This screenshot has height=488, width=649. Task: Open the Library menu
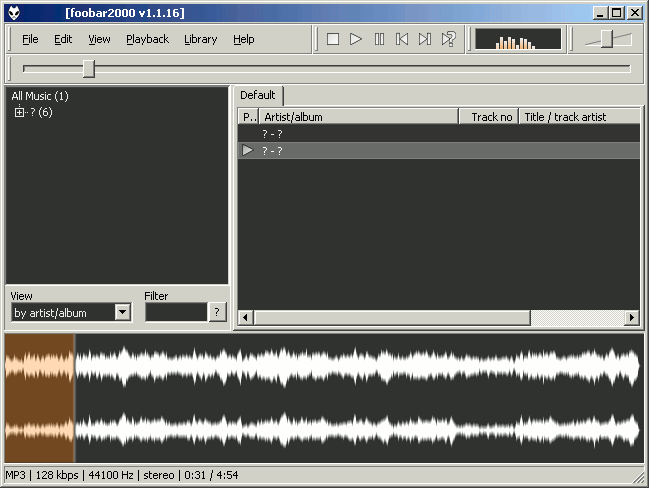pyautogui.click(x=200, y=39)
